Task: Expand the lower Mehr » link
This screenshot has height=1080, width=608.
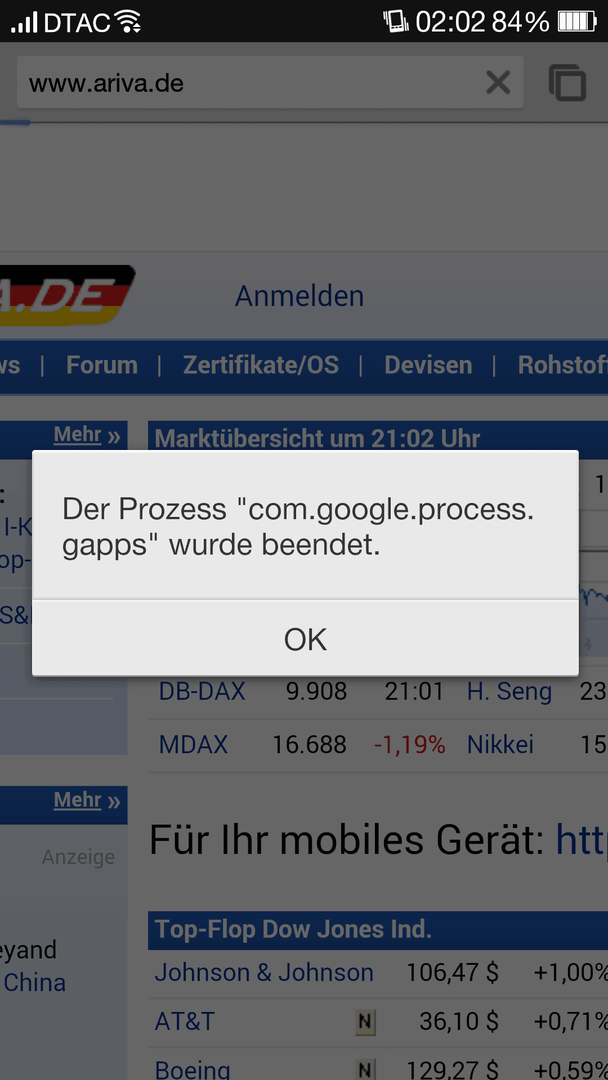Action: pos(87,800)
